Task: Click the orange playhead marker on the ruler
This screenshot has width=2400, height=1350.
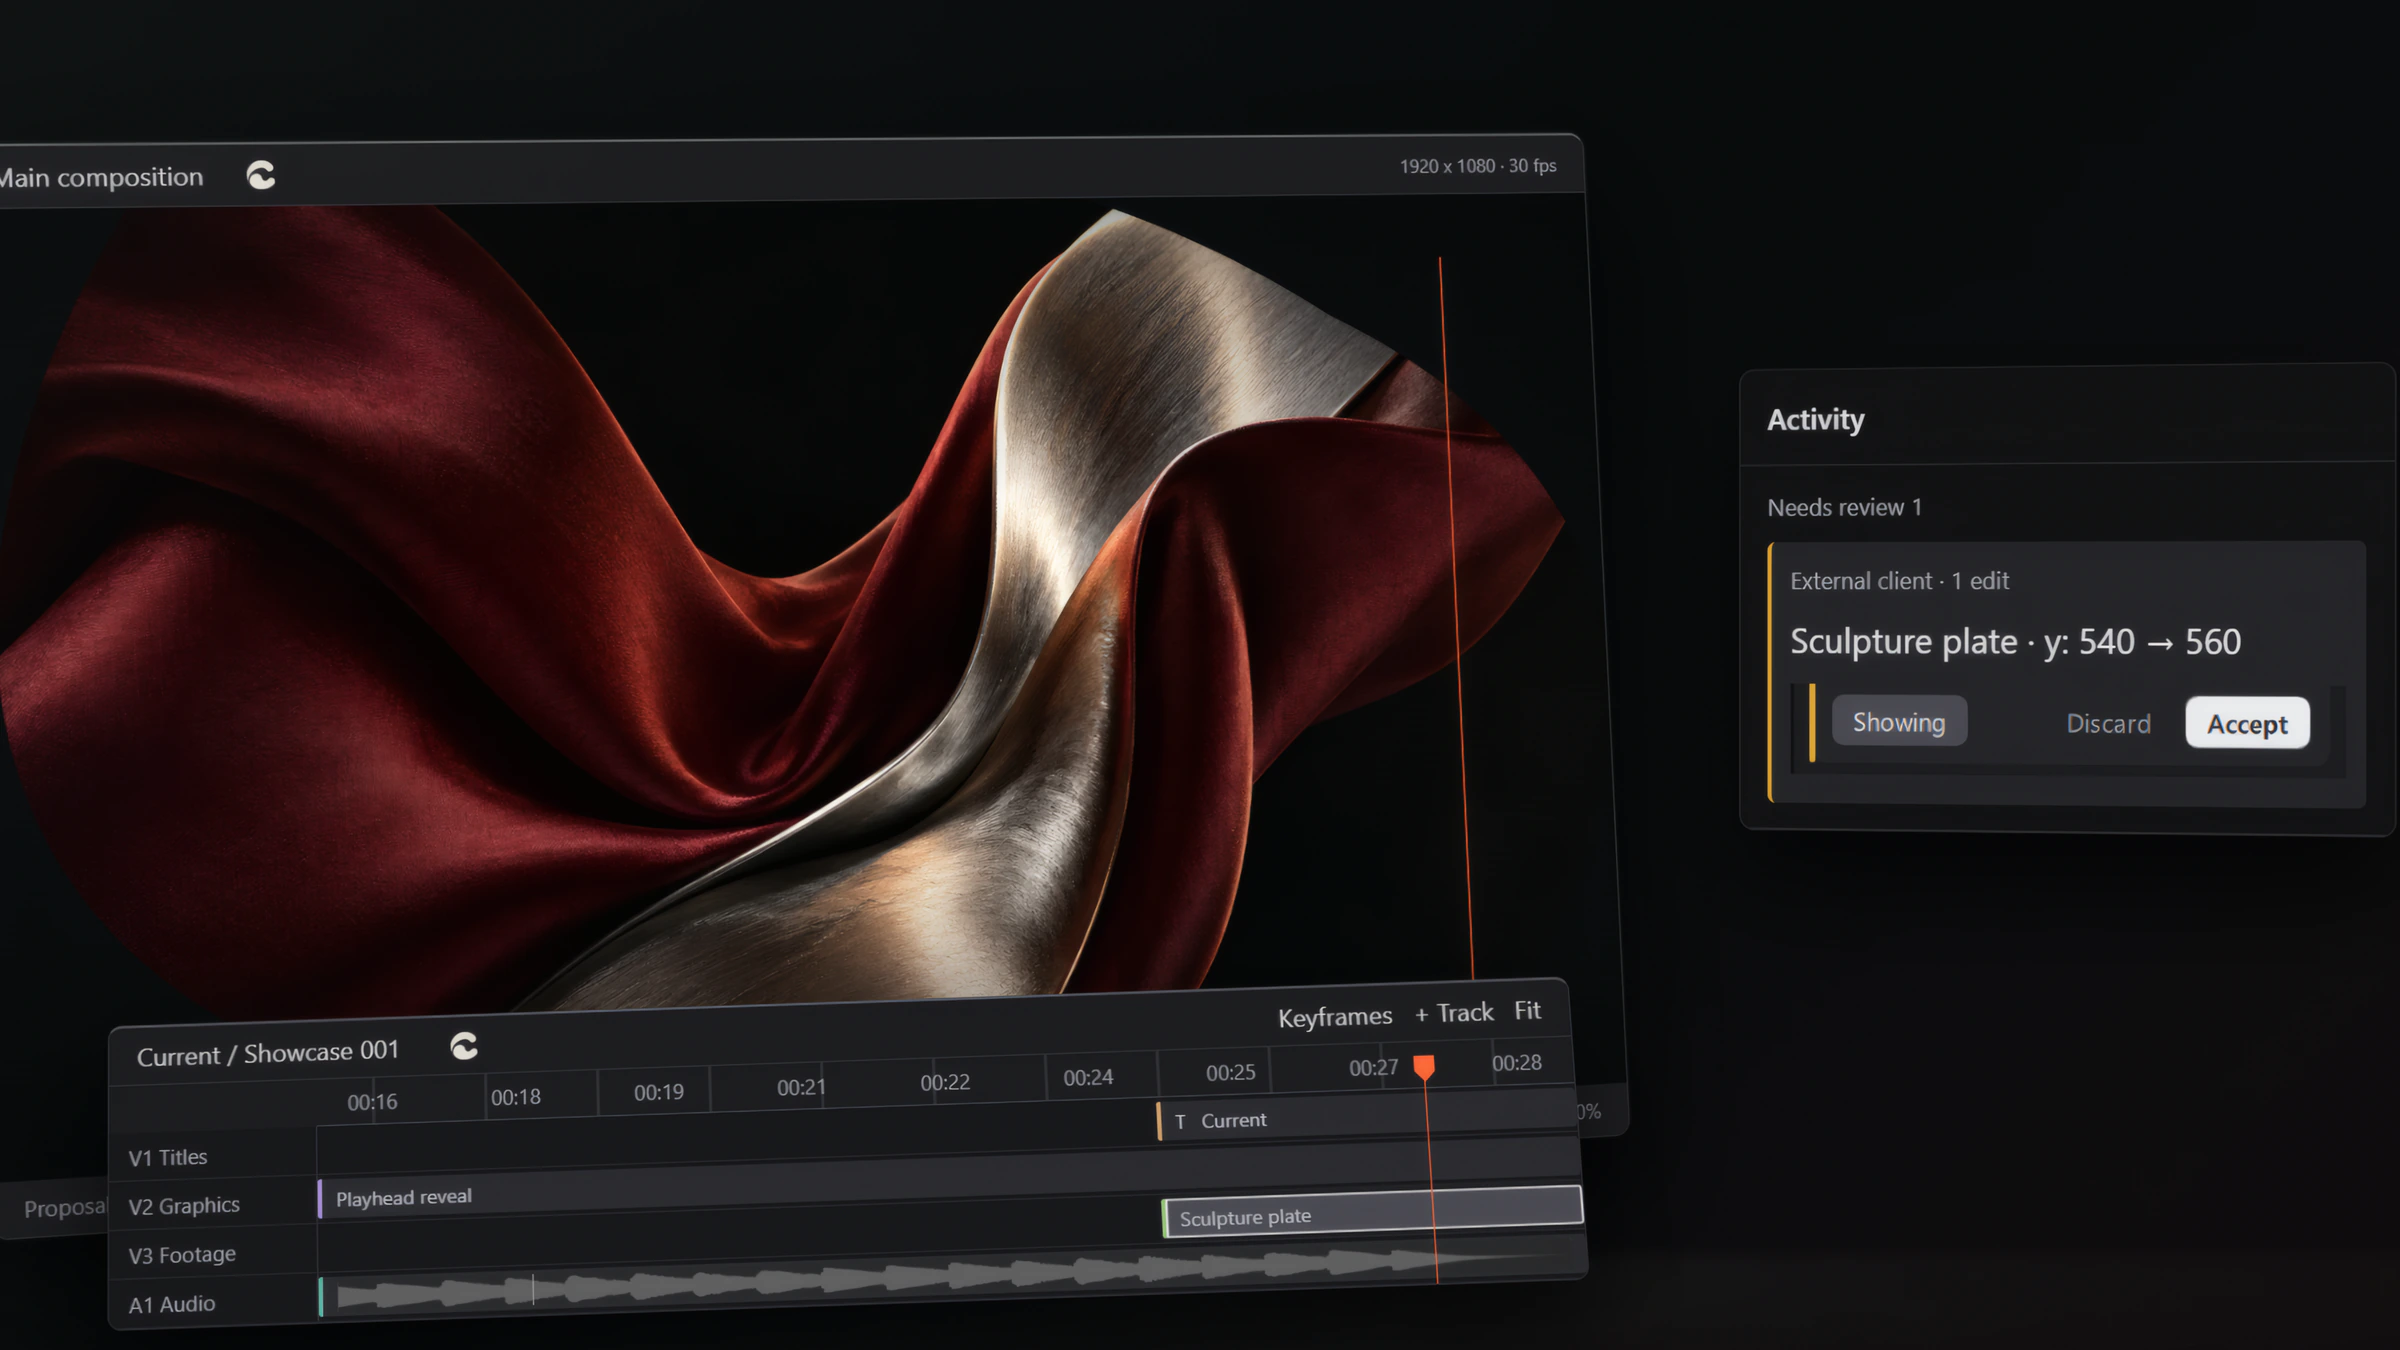Action: [1424, 1067]
